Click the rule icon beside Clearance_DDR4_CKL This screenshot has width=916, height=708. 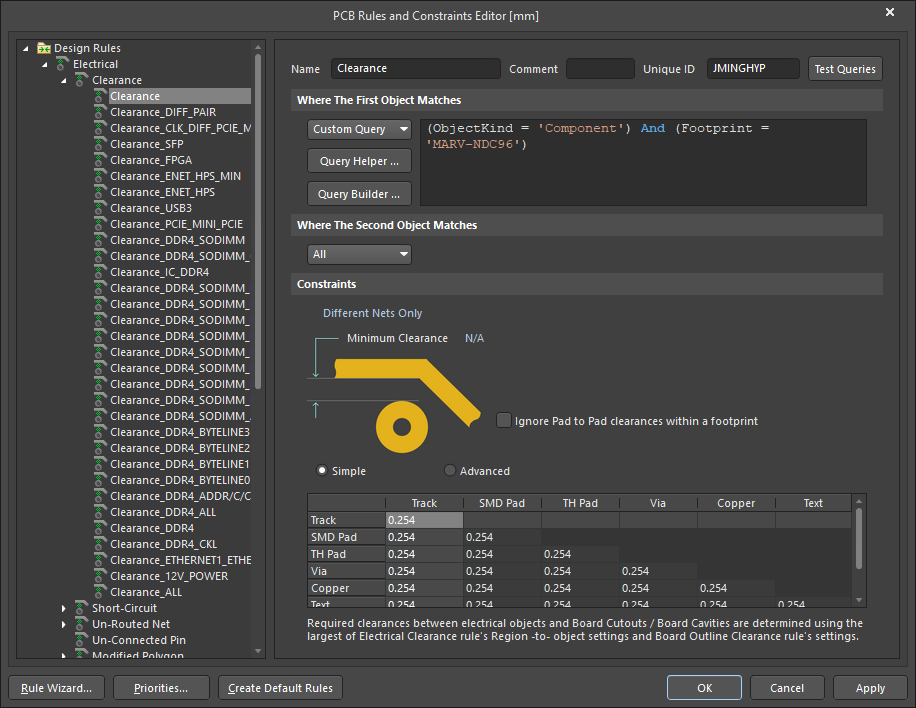100,544
